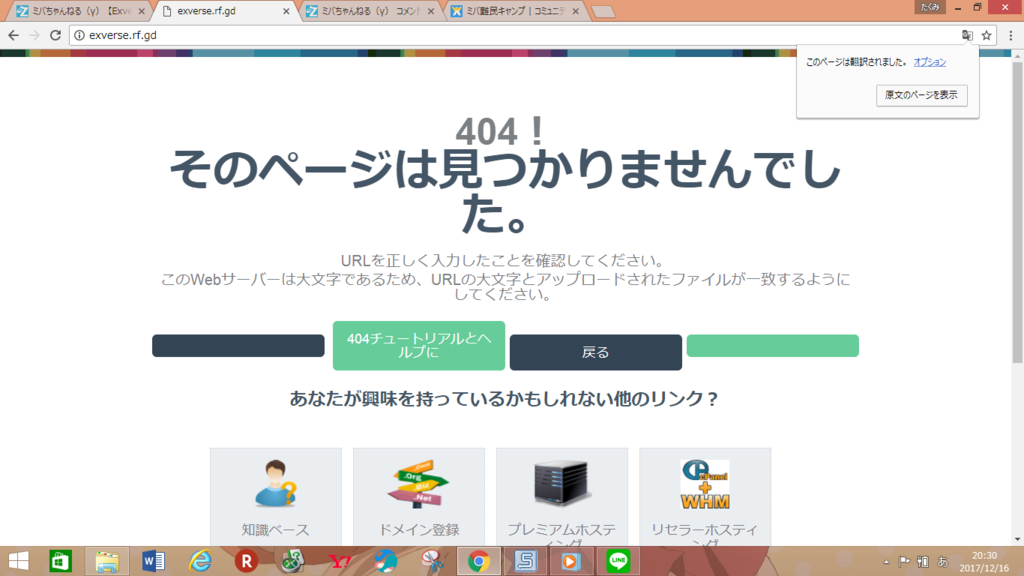The image size is (1024, 576).
Task: Open the blue globe app taskbar icon
Action: point(386,561)
